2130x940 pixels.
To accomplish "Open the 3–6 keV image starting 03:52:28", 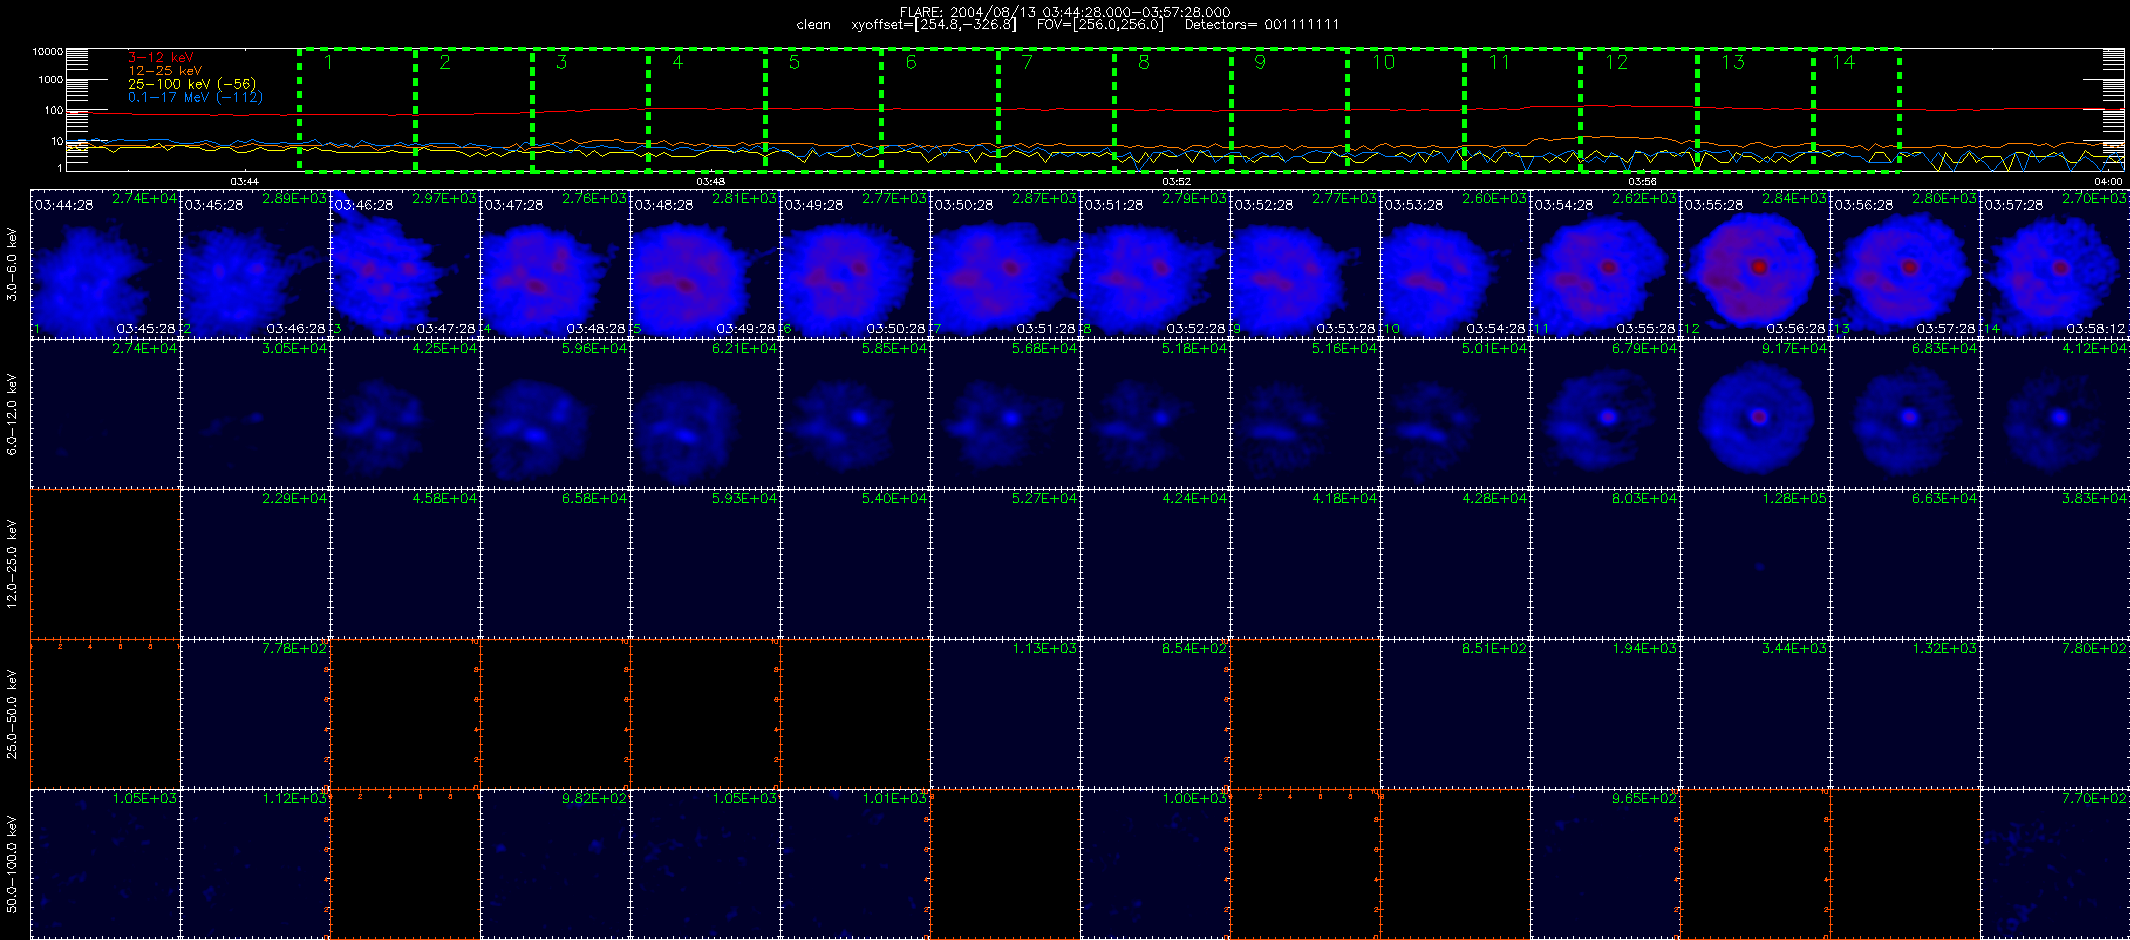I will pyautogui.click(x=1305, y=264).
